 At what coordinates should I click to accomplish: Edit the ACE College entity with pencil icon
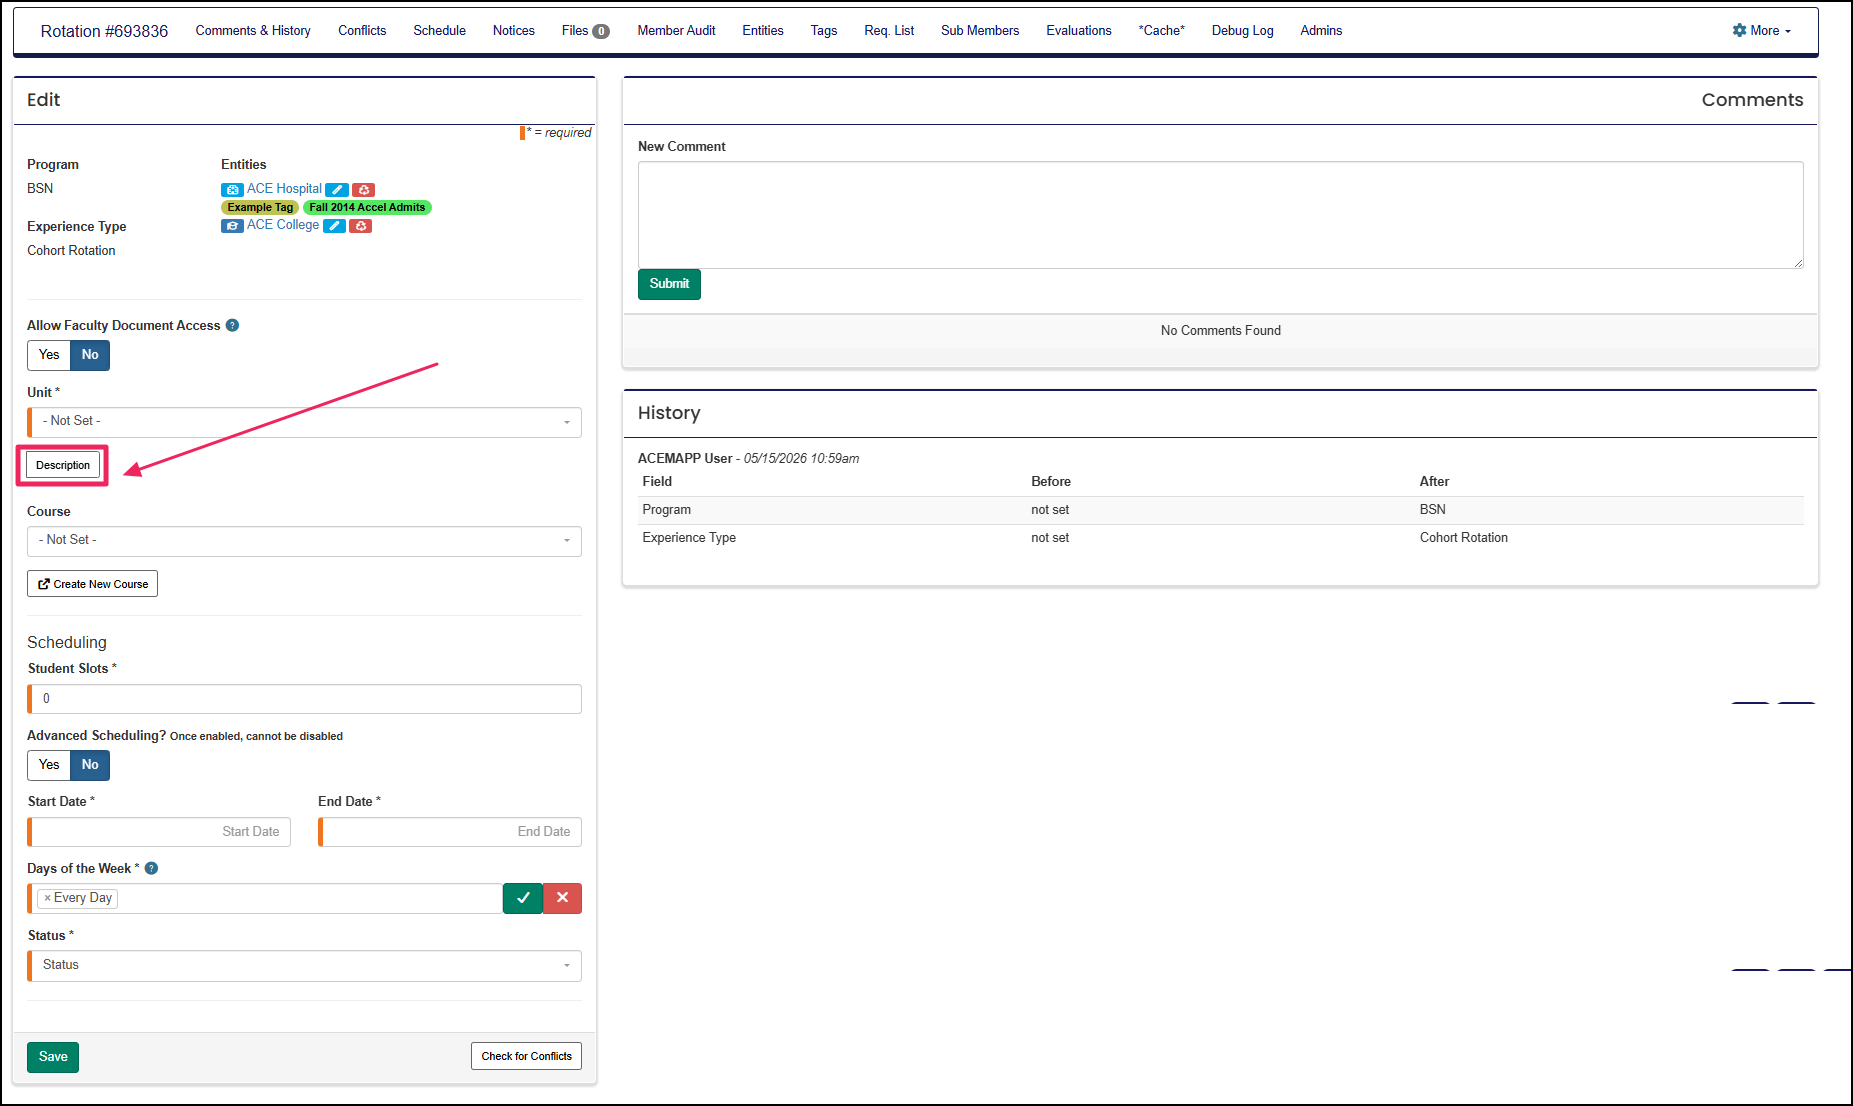(x=335, y=226)
